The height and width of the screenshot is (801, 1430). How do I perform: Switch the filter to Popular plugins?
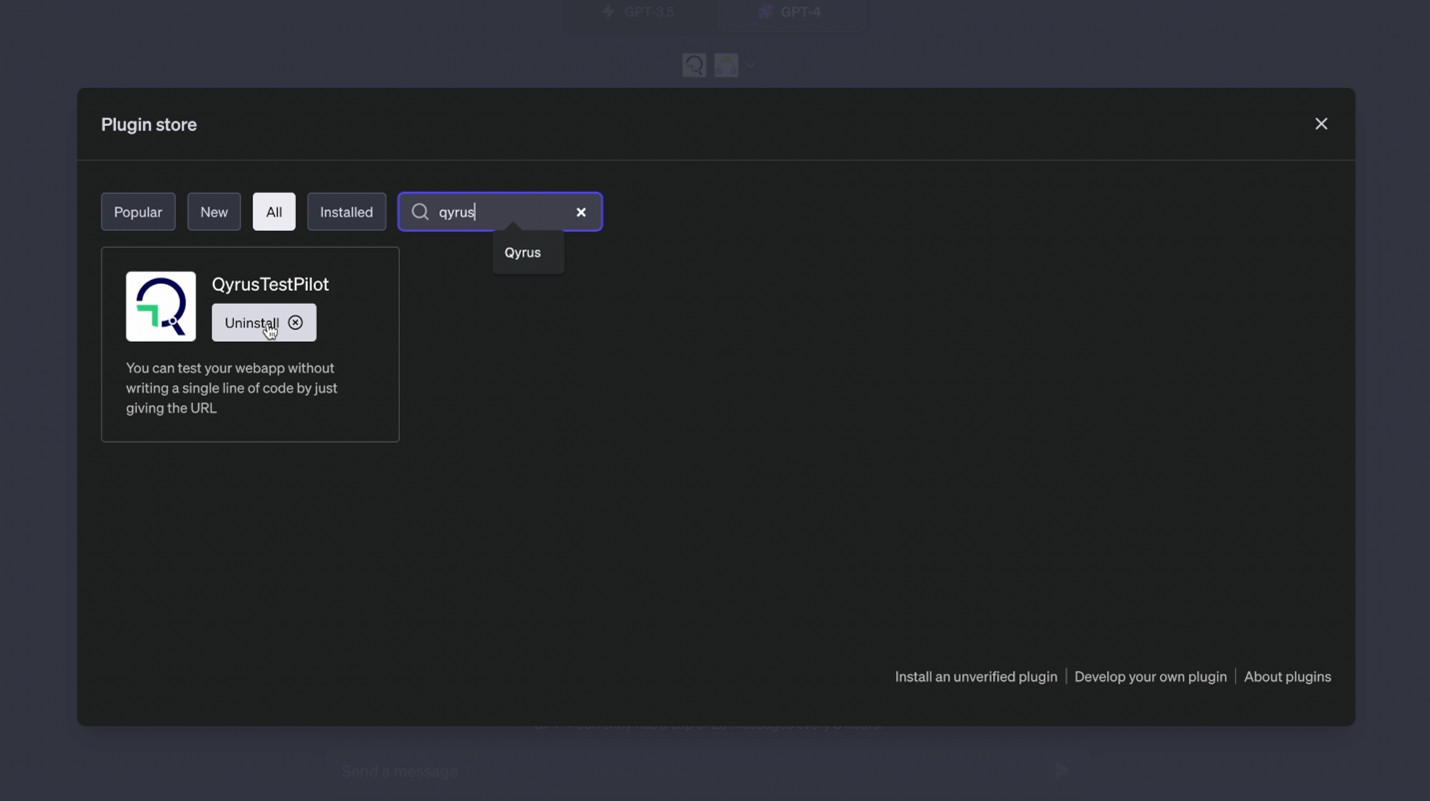[x=138, y=211]
